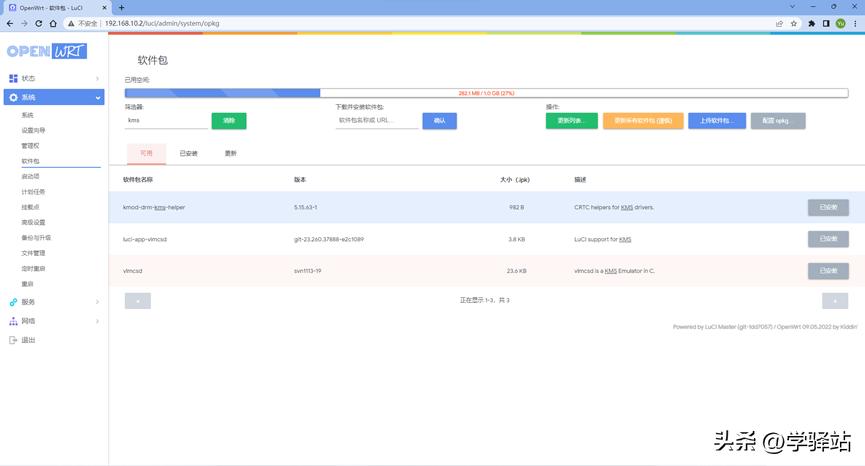Click description 'CRTC helpers for KMS drivers'

pyautogui.click(x=614, y=207)
